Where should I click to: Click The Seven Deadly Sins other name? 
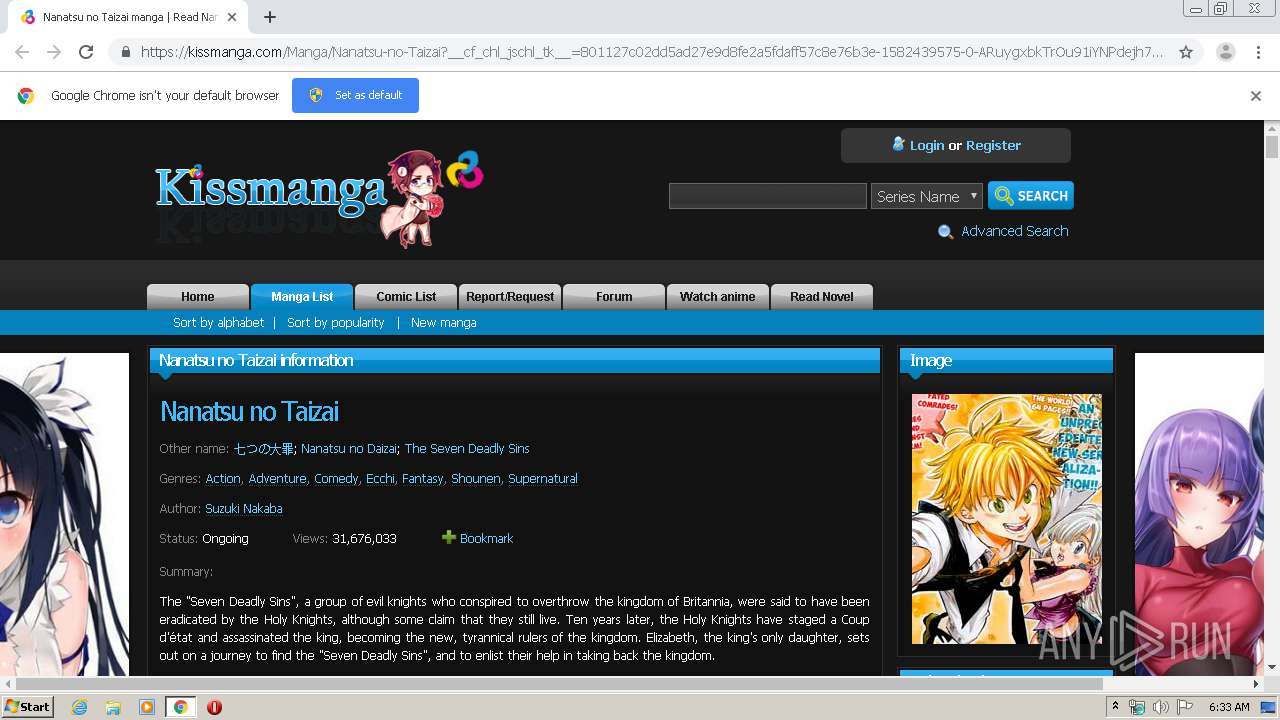467,448
